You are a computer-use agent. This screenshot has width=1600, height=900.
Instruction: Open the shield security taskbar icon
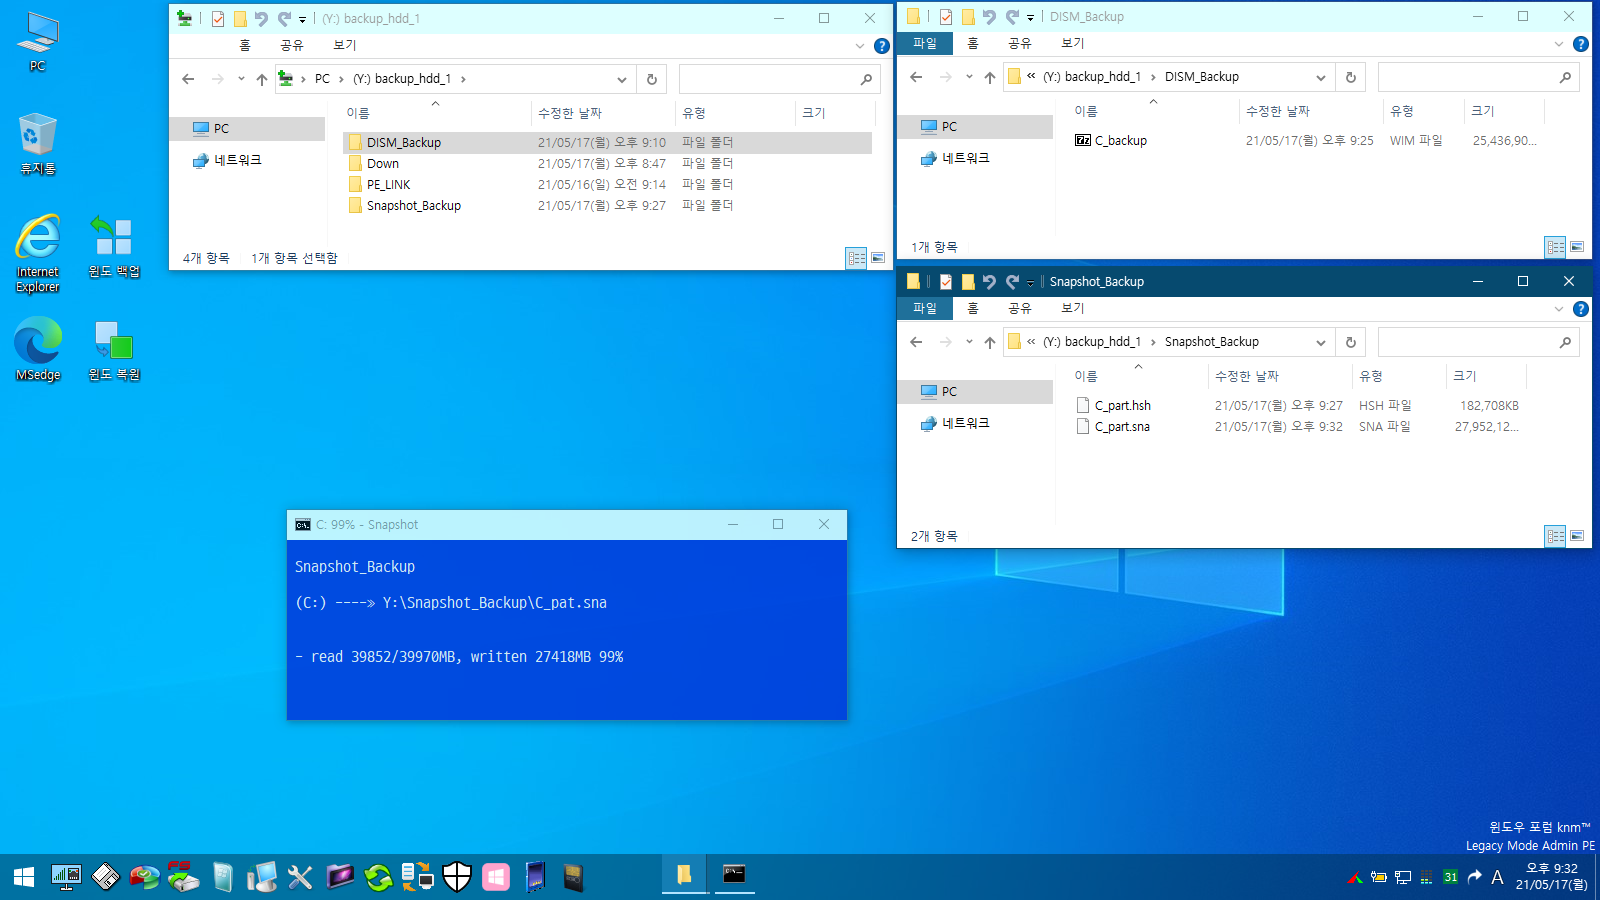457,877
